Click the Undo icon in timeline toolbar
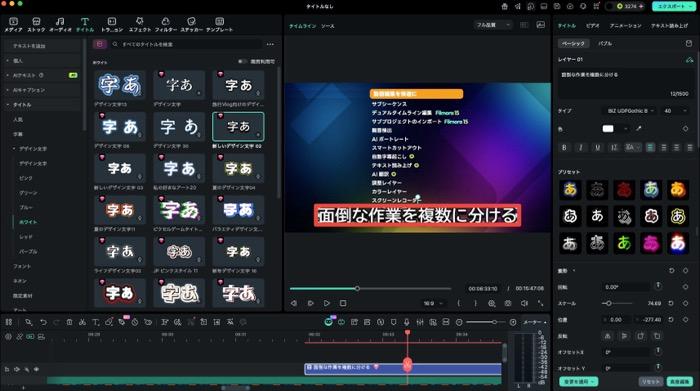 point(43,322)
